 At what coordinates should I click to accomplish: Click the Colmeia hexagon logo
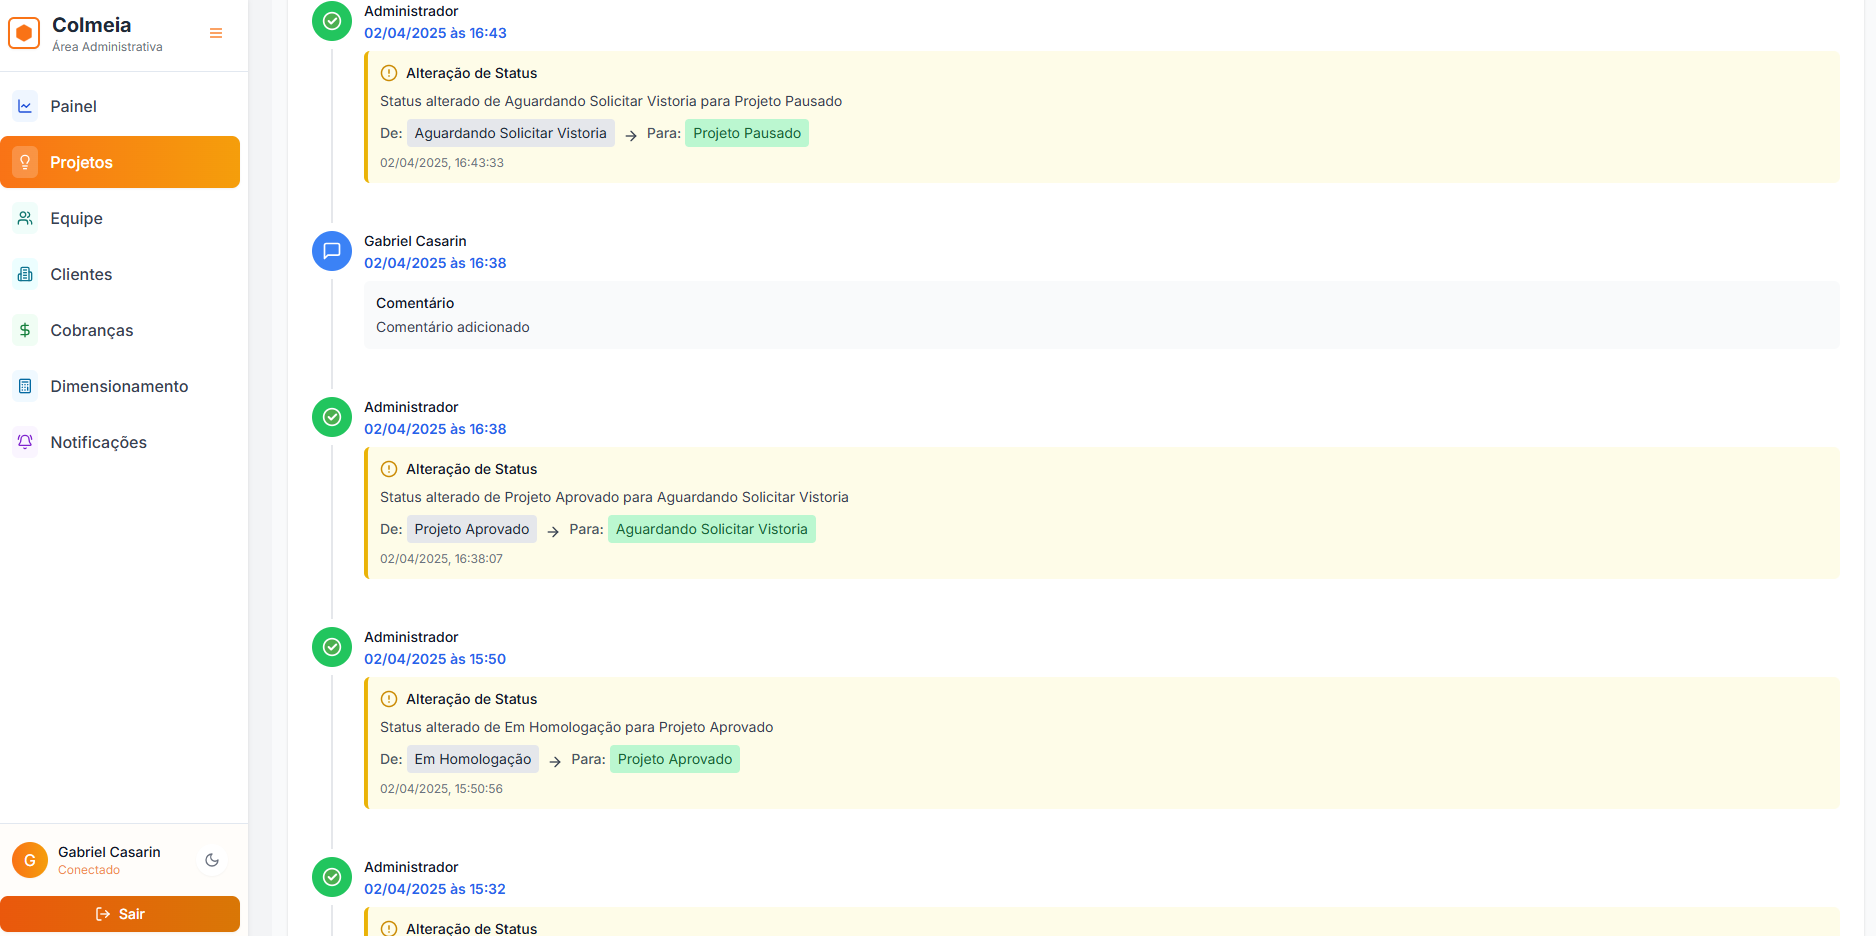[24, 33]
